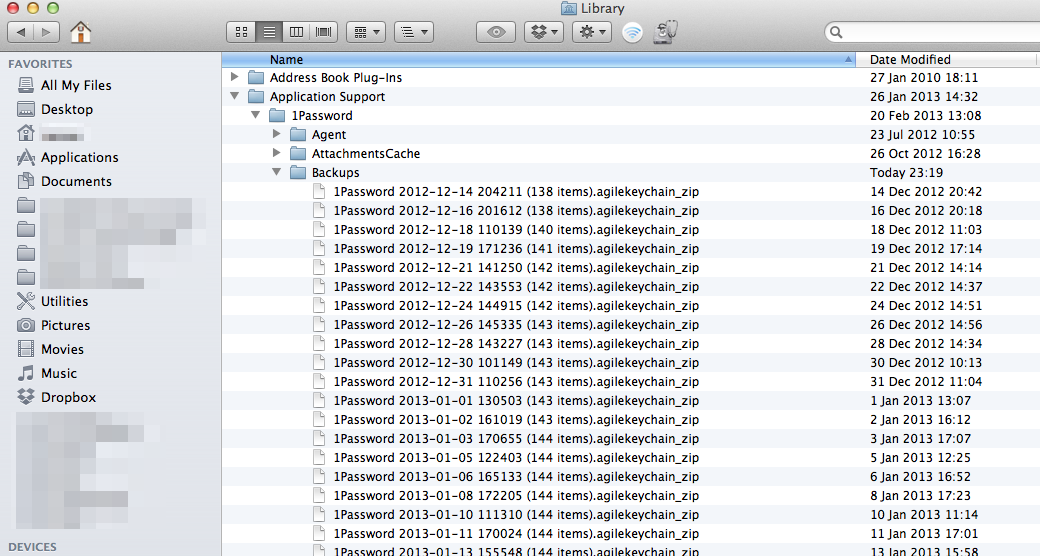Image resolution: width=1040 pixels, height=556 pixels.
Task: Click the search magnifier icon
Action: tap(836, 32)
